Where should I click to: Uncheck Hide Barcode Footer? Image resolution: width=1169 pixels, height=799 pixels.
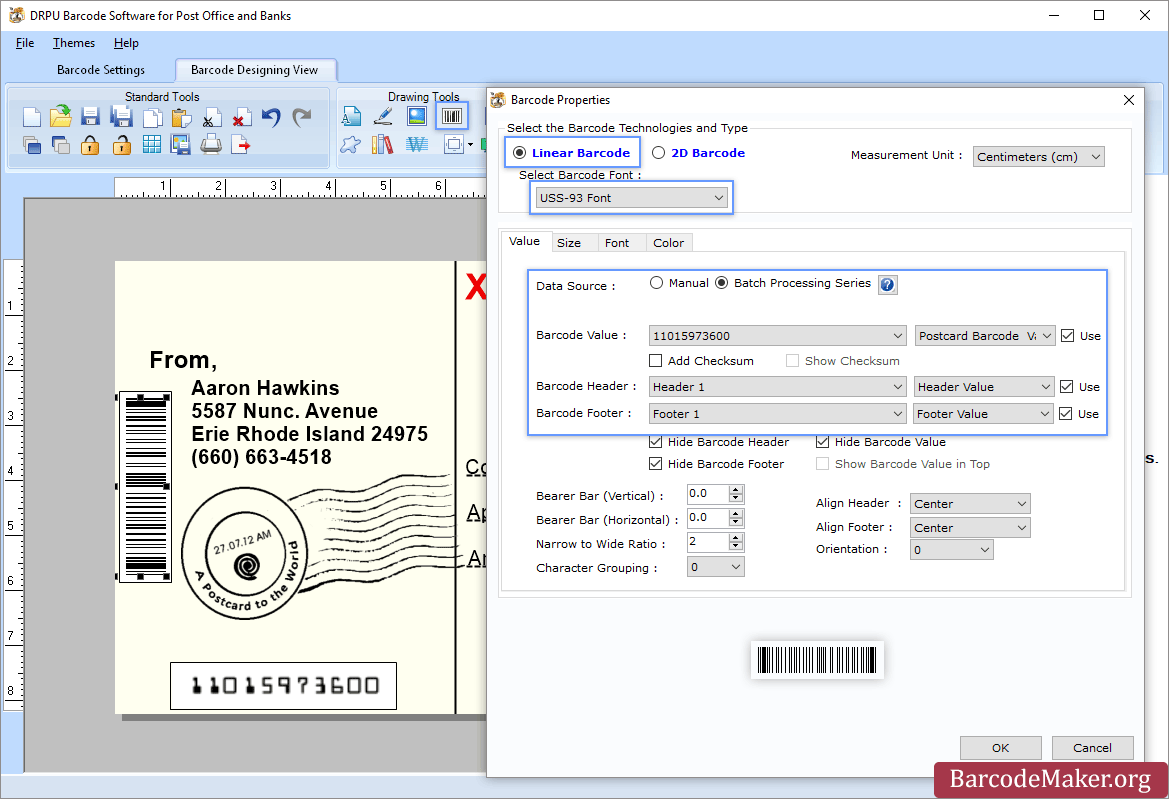[x=655, y=464]
